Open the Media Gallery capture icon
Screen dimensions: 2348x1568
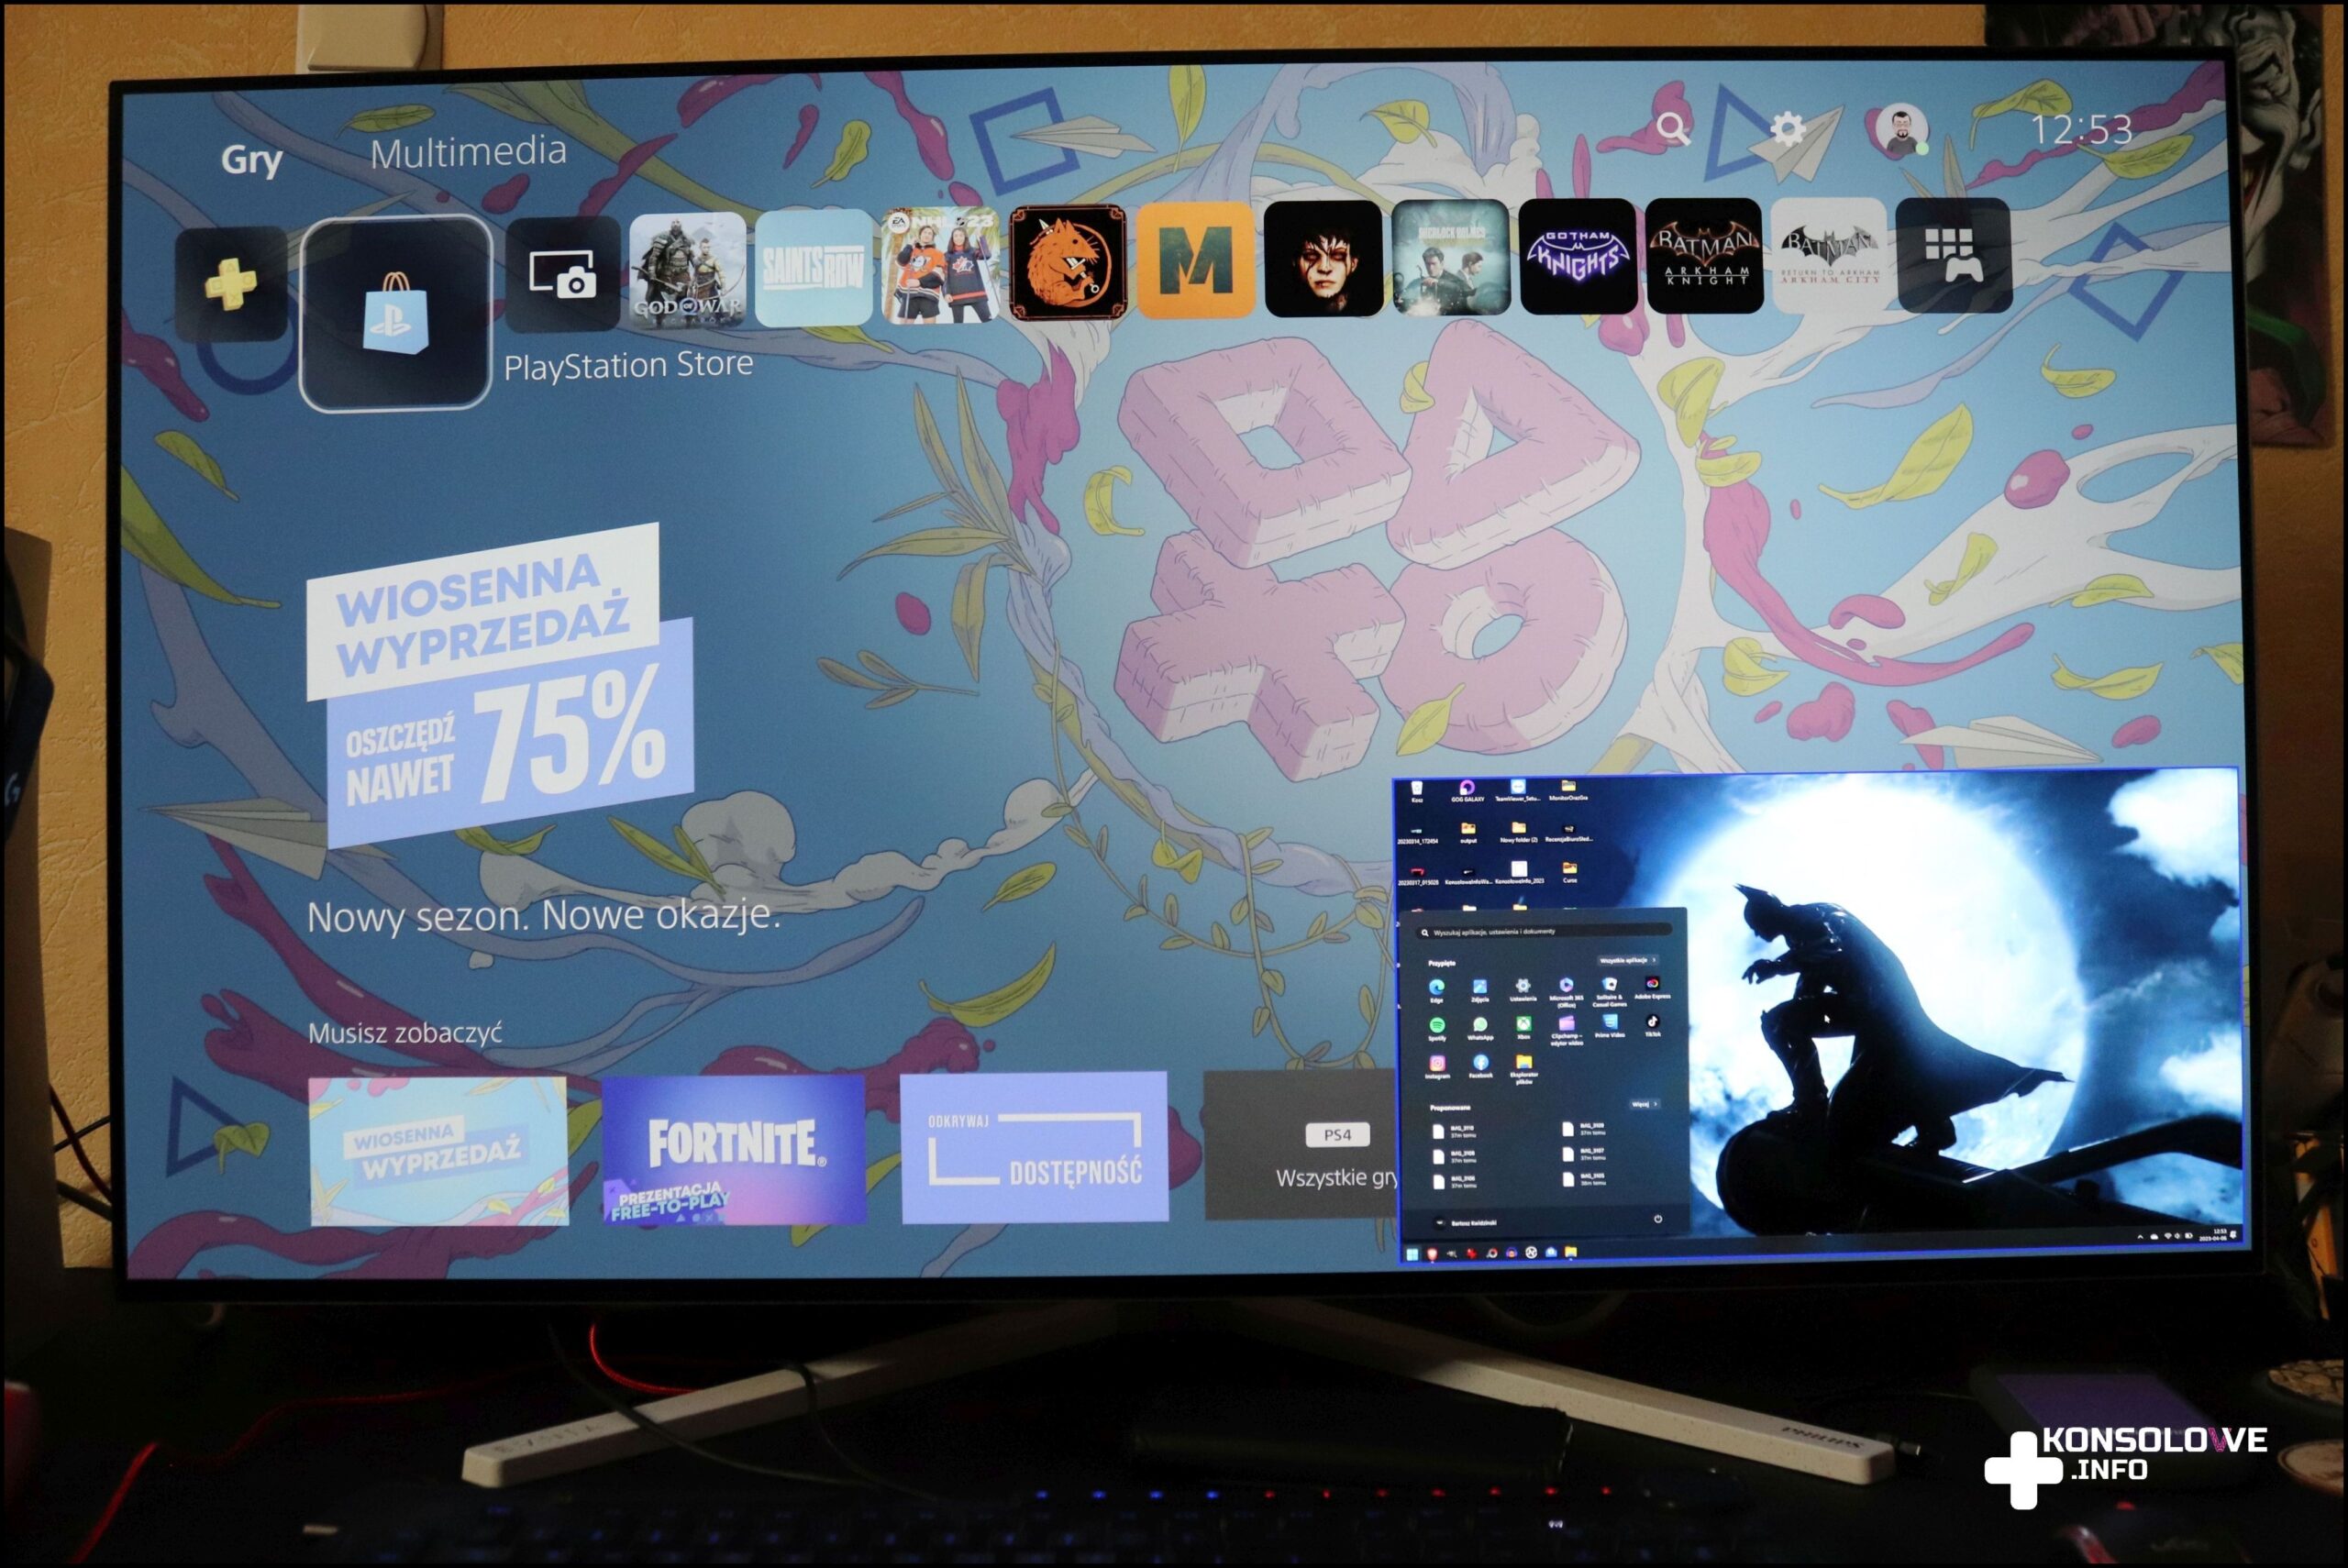tap(563, 274)
